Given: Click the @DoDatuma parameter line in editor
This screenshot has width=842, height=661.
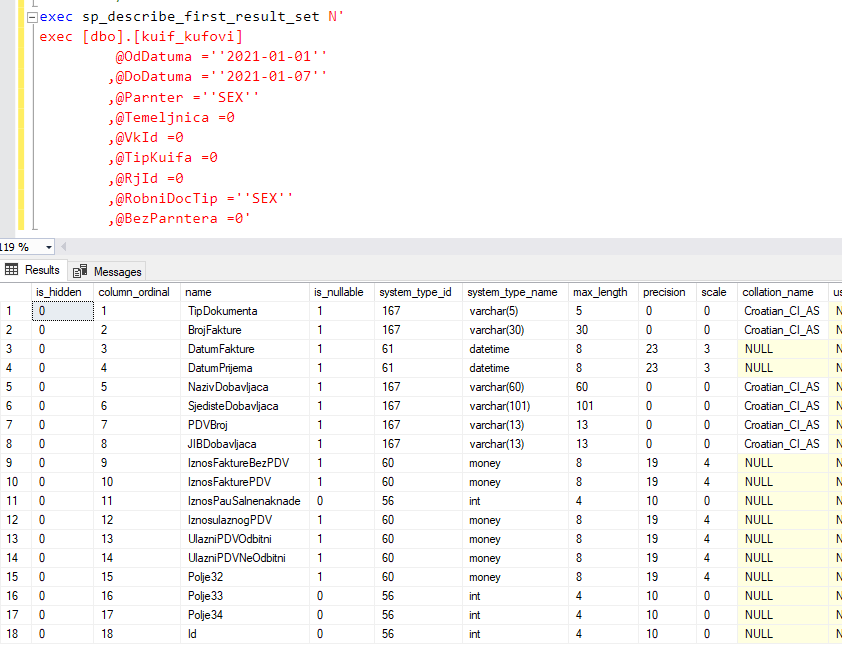Looking at the screenshot, I should pyautogui.click(x=217, y=77).
